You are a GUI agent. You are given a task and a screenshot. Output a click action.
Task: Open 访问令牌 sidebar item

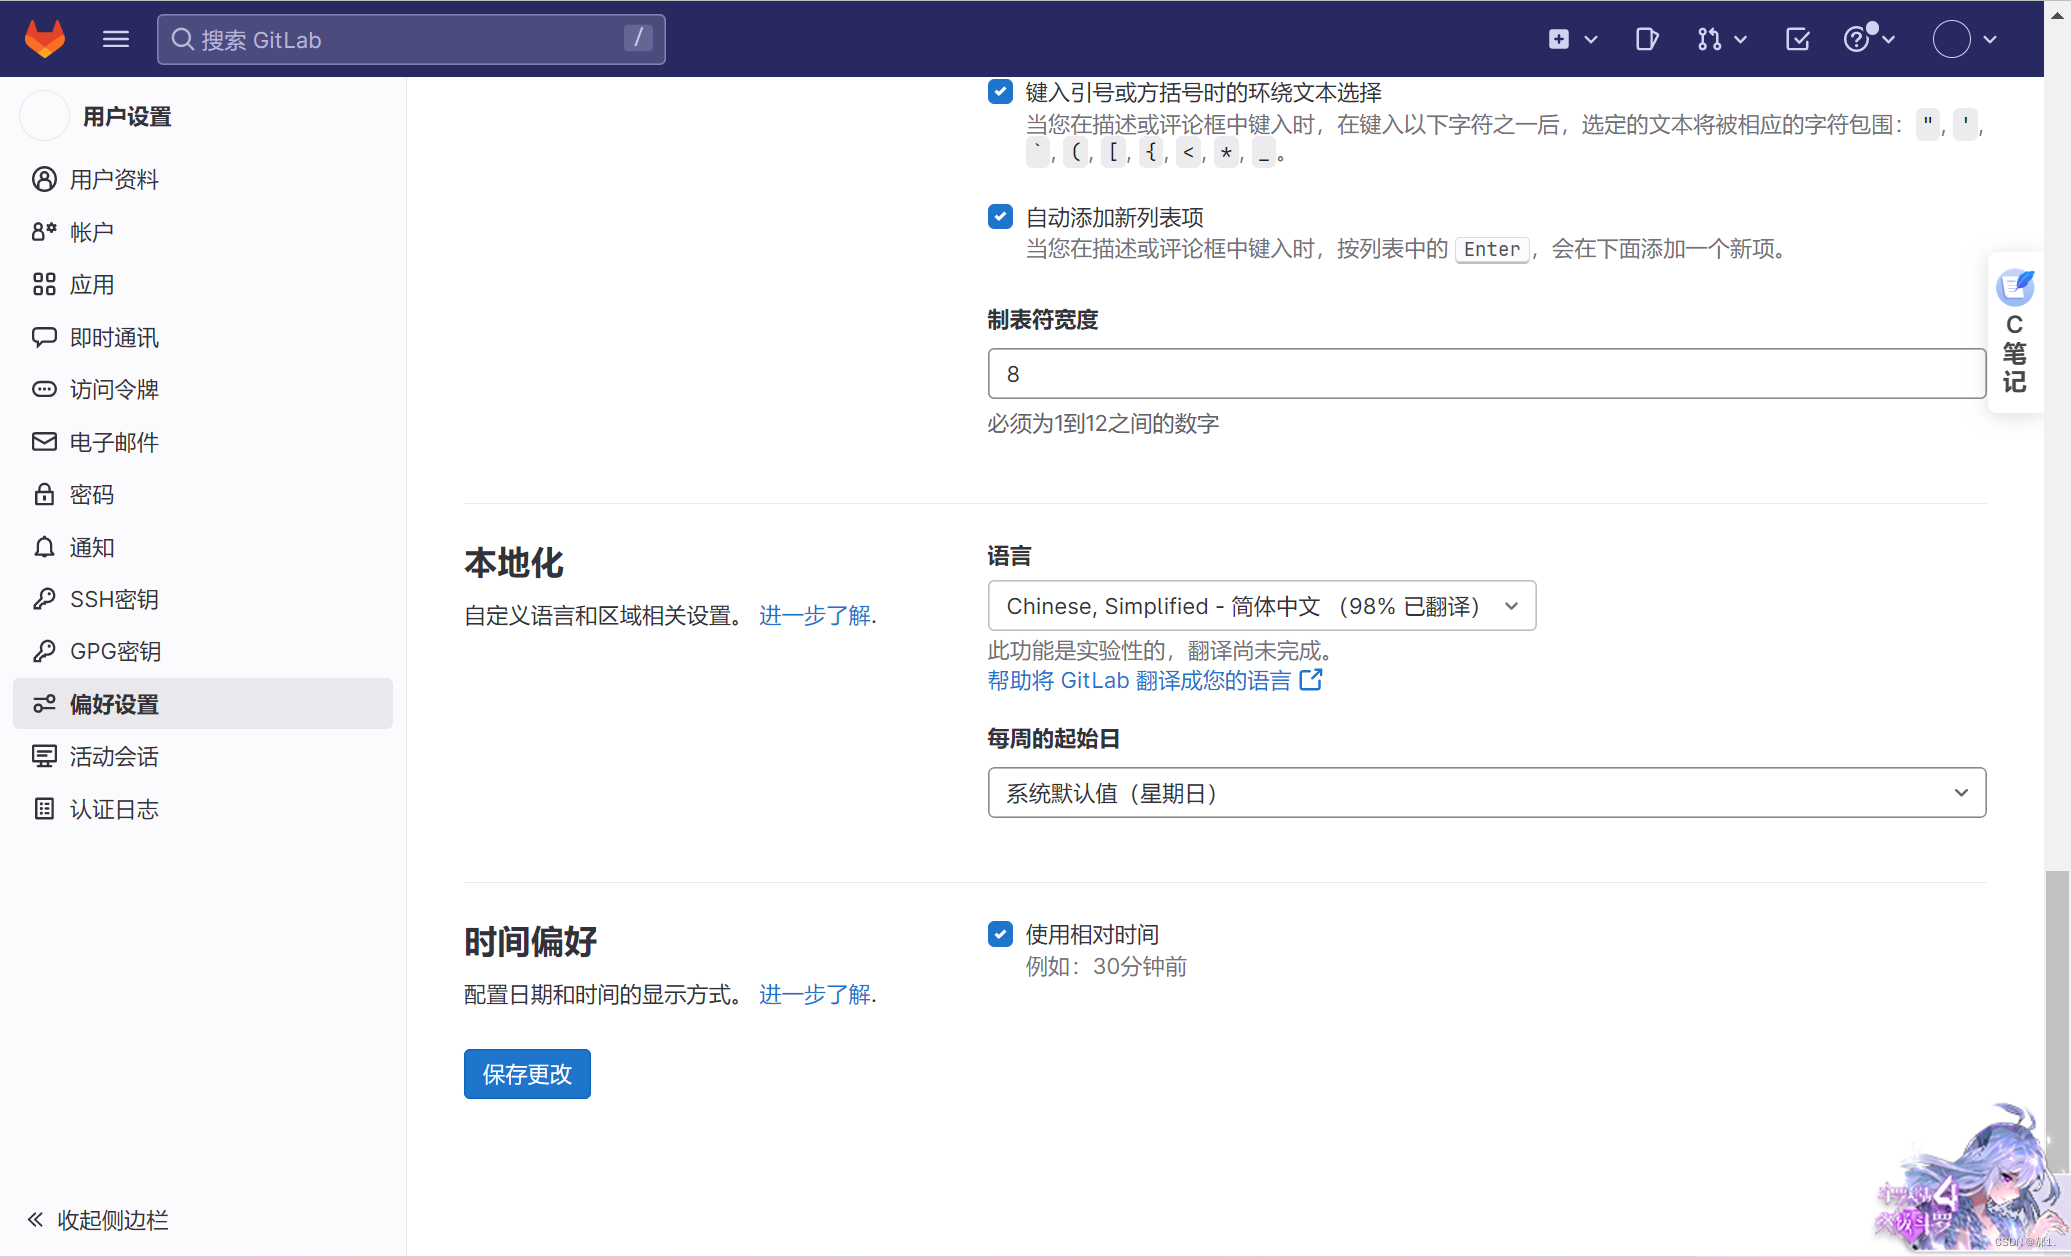point(114,389)
